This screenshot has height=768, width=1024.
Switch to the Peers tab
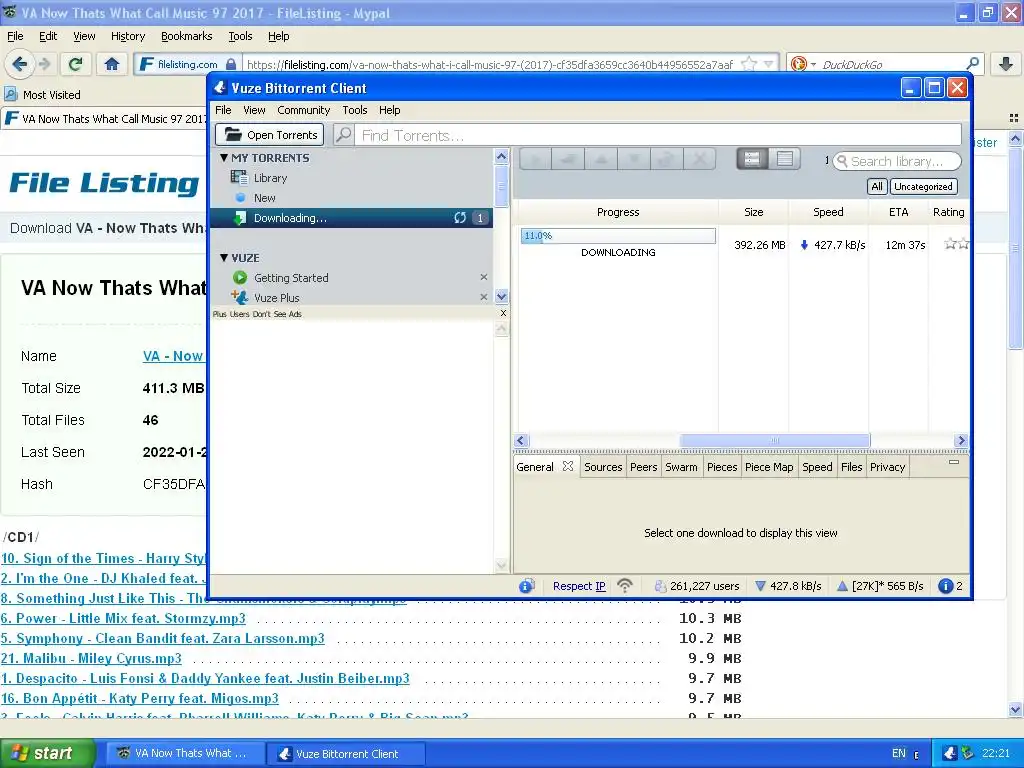click(643, 467)
